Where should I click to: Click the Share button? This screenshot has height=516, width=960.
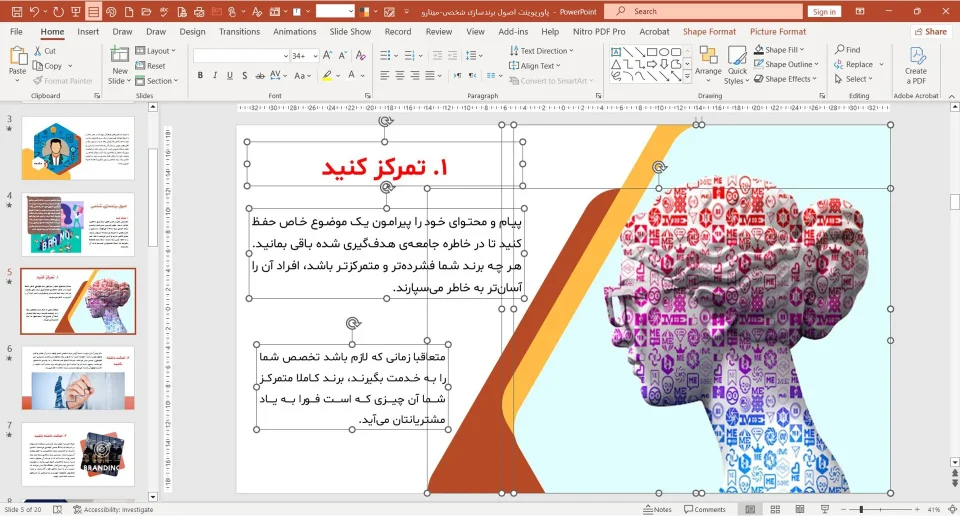930,32
